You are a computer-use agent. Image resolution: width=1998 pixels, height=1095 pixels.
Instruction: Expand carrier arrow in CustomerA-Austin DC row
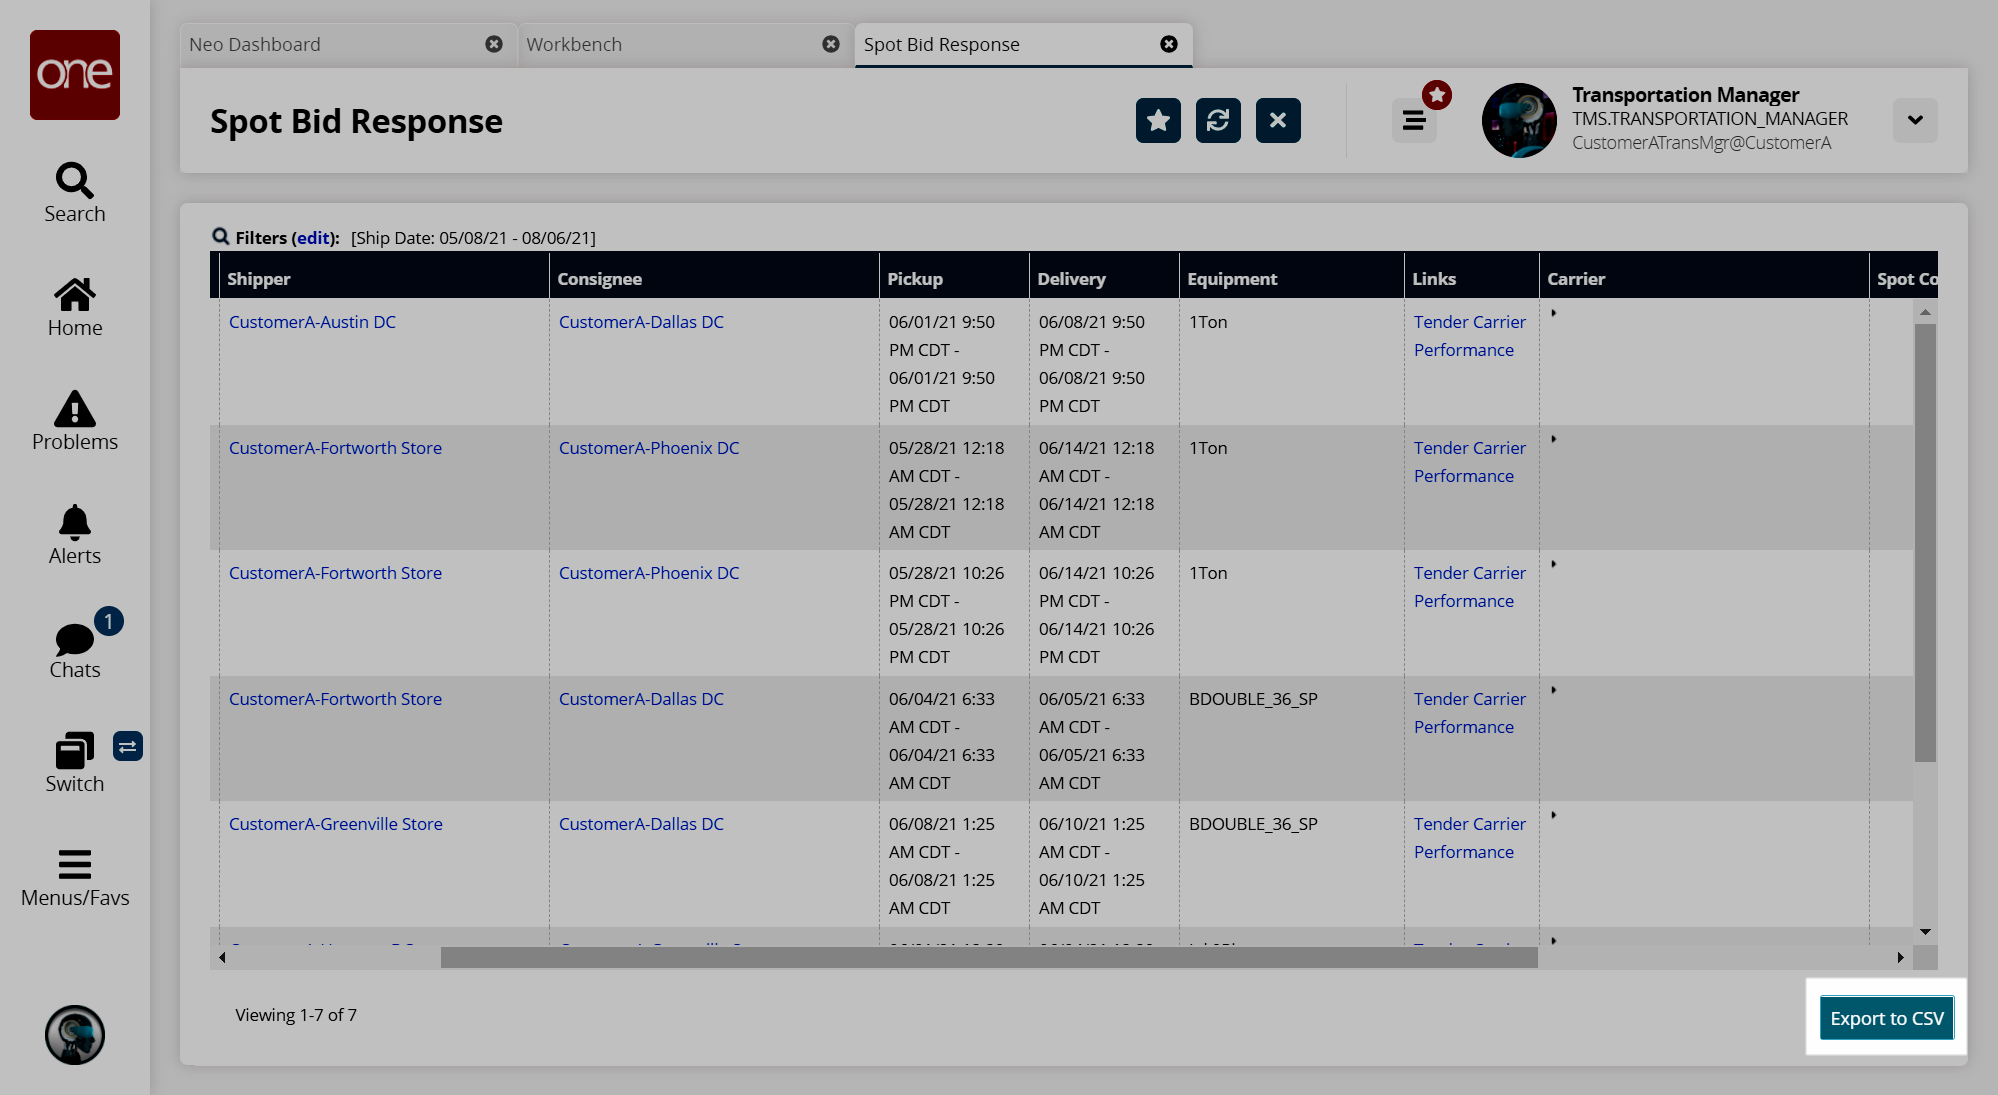1554,313
